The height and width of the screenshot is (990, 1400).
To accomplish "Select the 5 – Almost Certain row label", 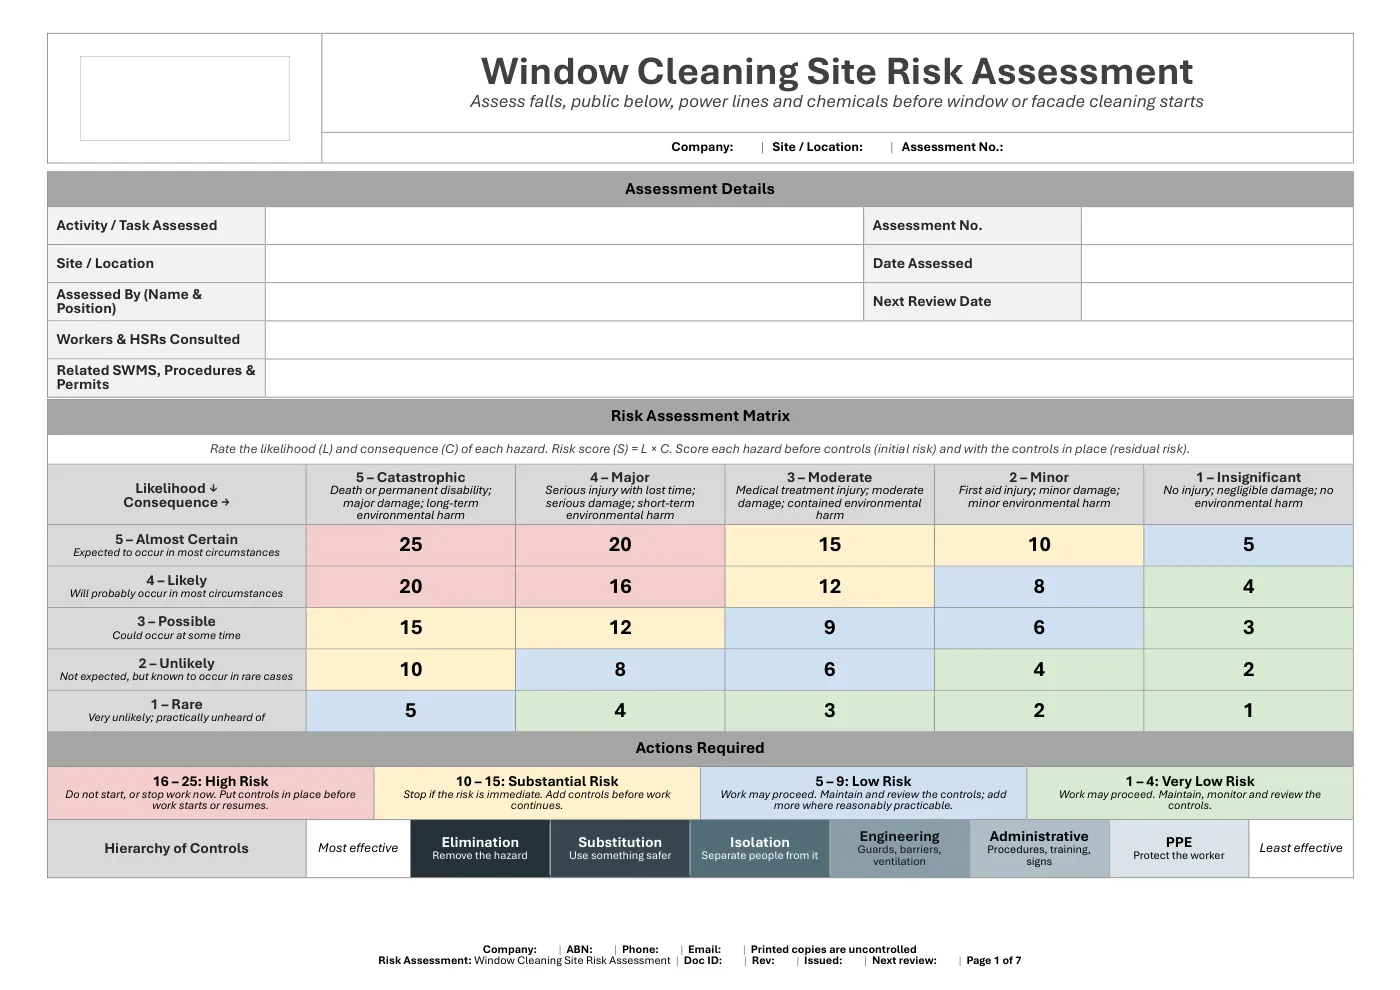I will 177,545.
